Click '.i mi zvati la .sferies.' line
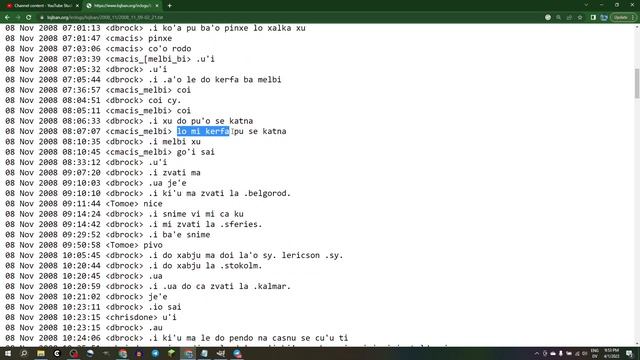Image resolution: width=640 pixels, height=360 pixels. click(205, 224)
